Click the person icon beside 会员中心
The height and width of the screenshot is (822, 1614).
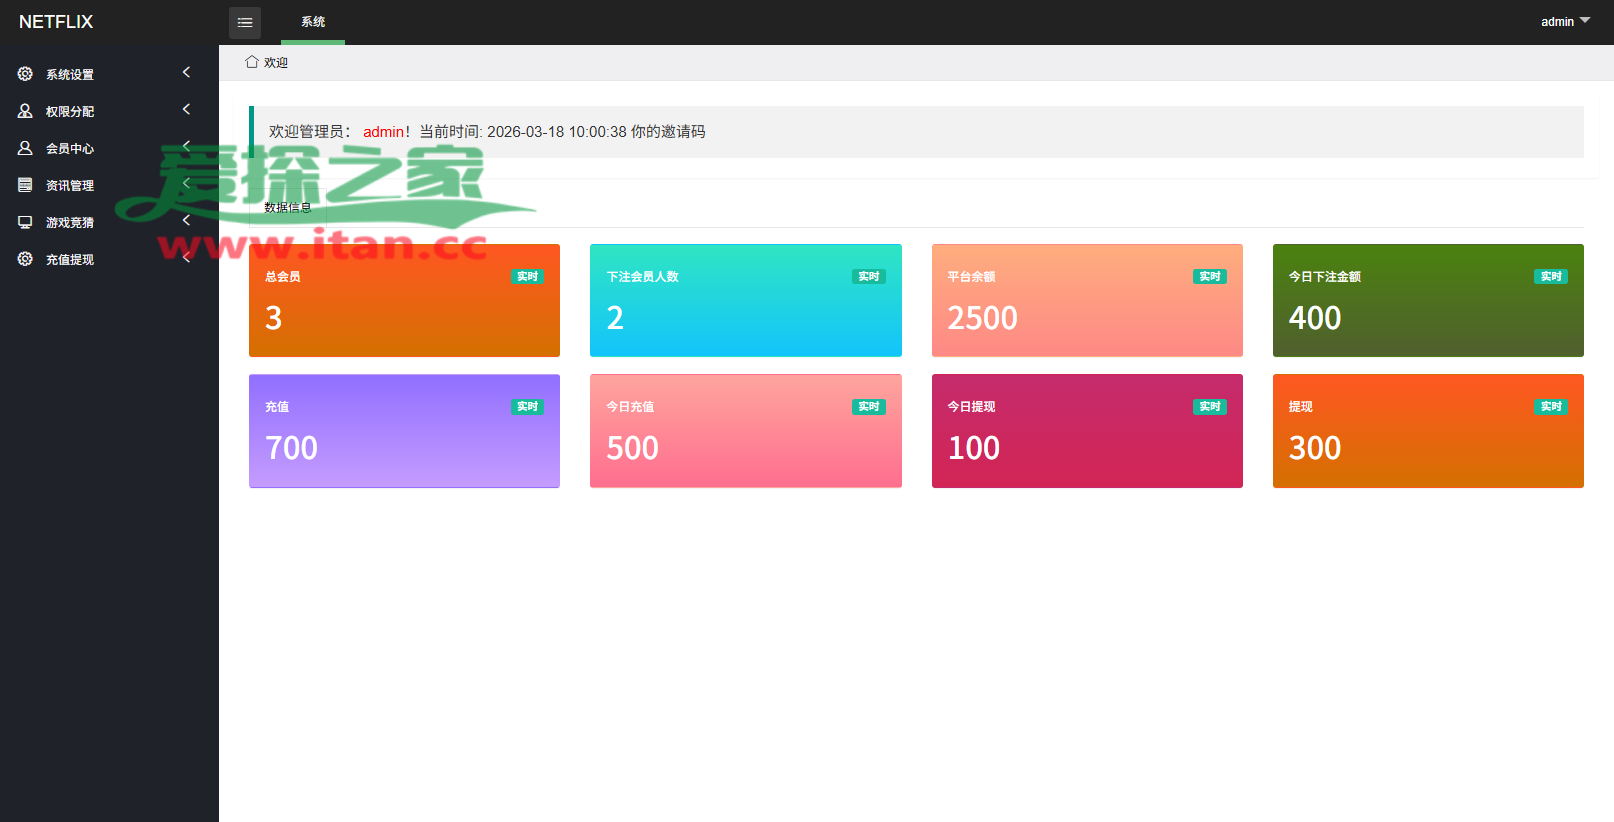(x=25, y=148)
